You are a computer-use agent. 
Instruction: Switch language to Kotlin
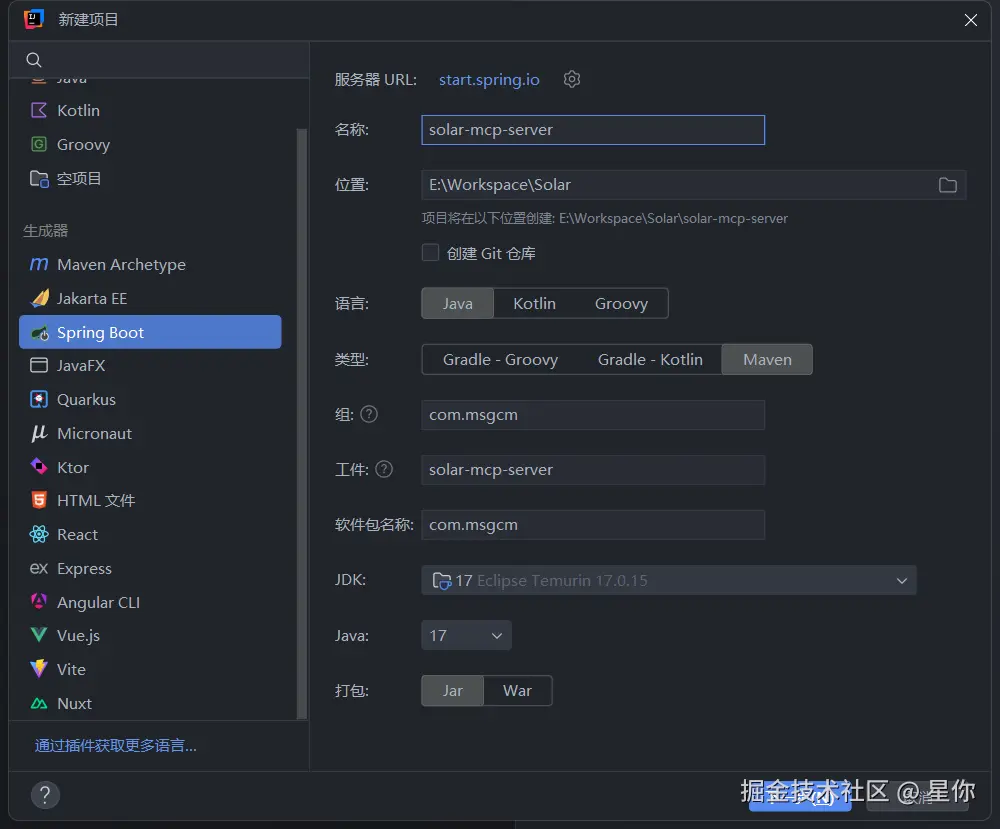point(534,304)
